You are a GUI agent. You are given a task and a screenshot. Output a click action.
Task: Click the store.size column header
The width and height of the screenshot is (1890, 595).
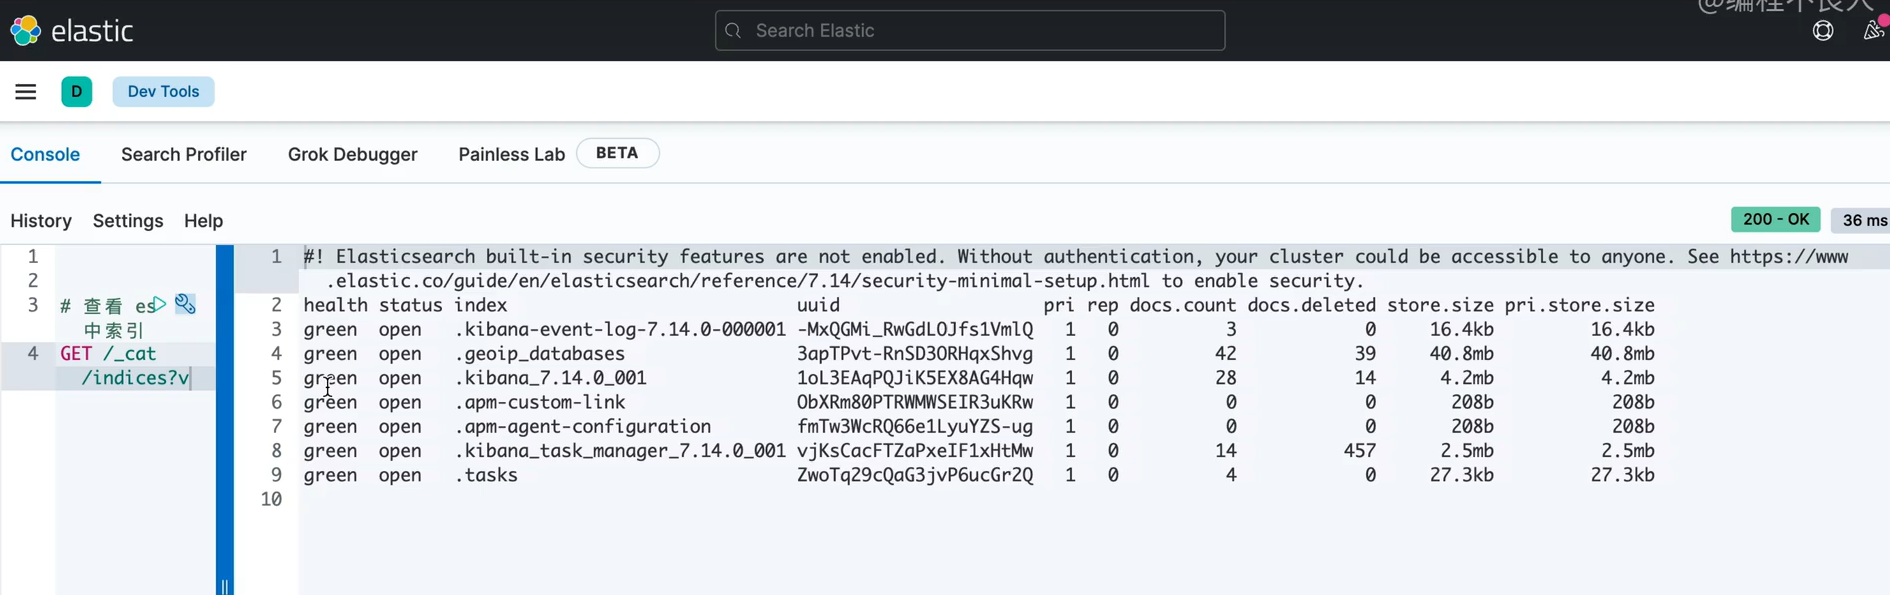pos(1440,306)
